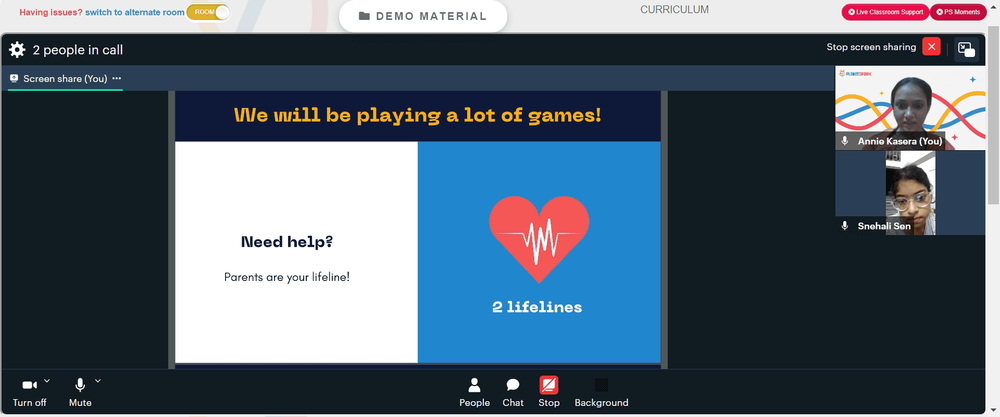Click 'Need help?' slide heading
The width and height of the screenshot is (1000, 417).
(287, 242)
